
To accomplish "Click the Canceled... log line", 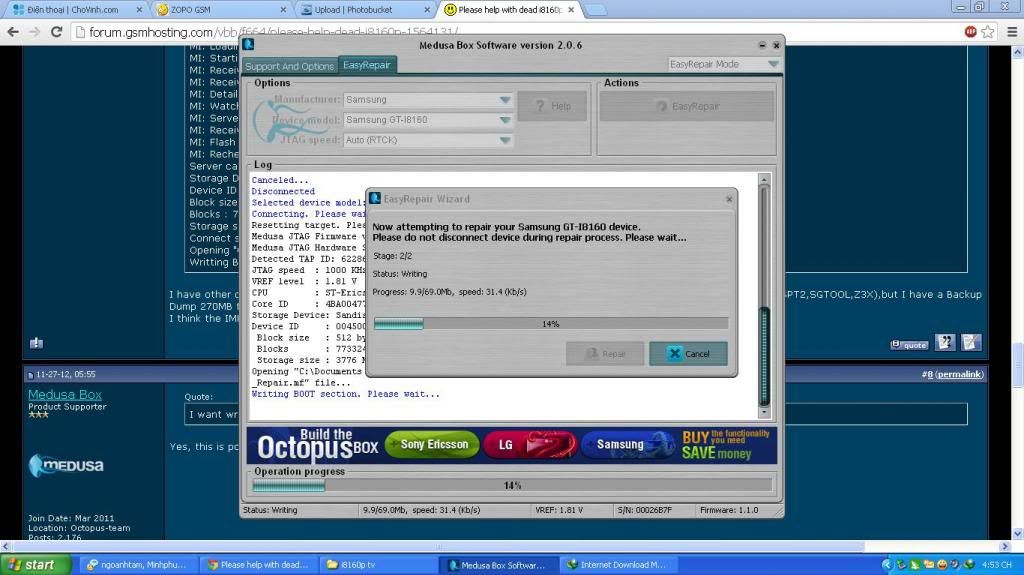I will tap(280, 180).
